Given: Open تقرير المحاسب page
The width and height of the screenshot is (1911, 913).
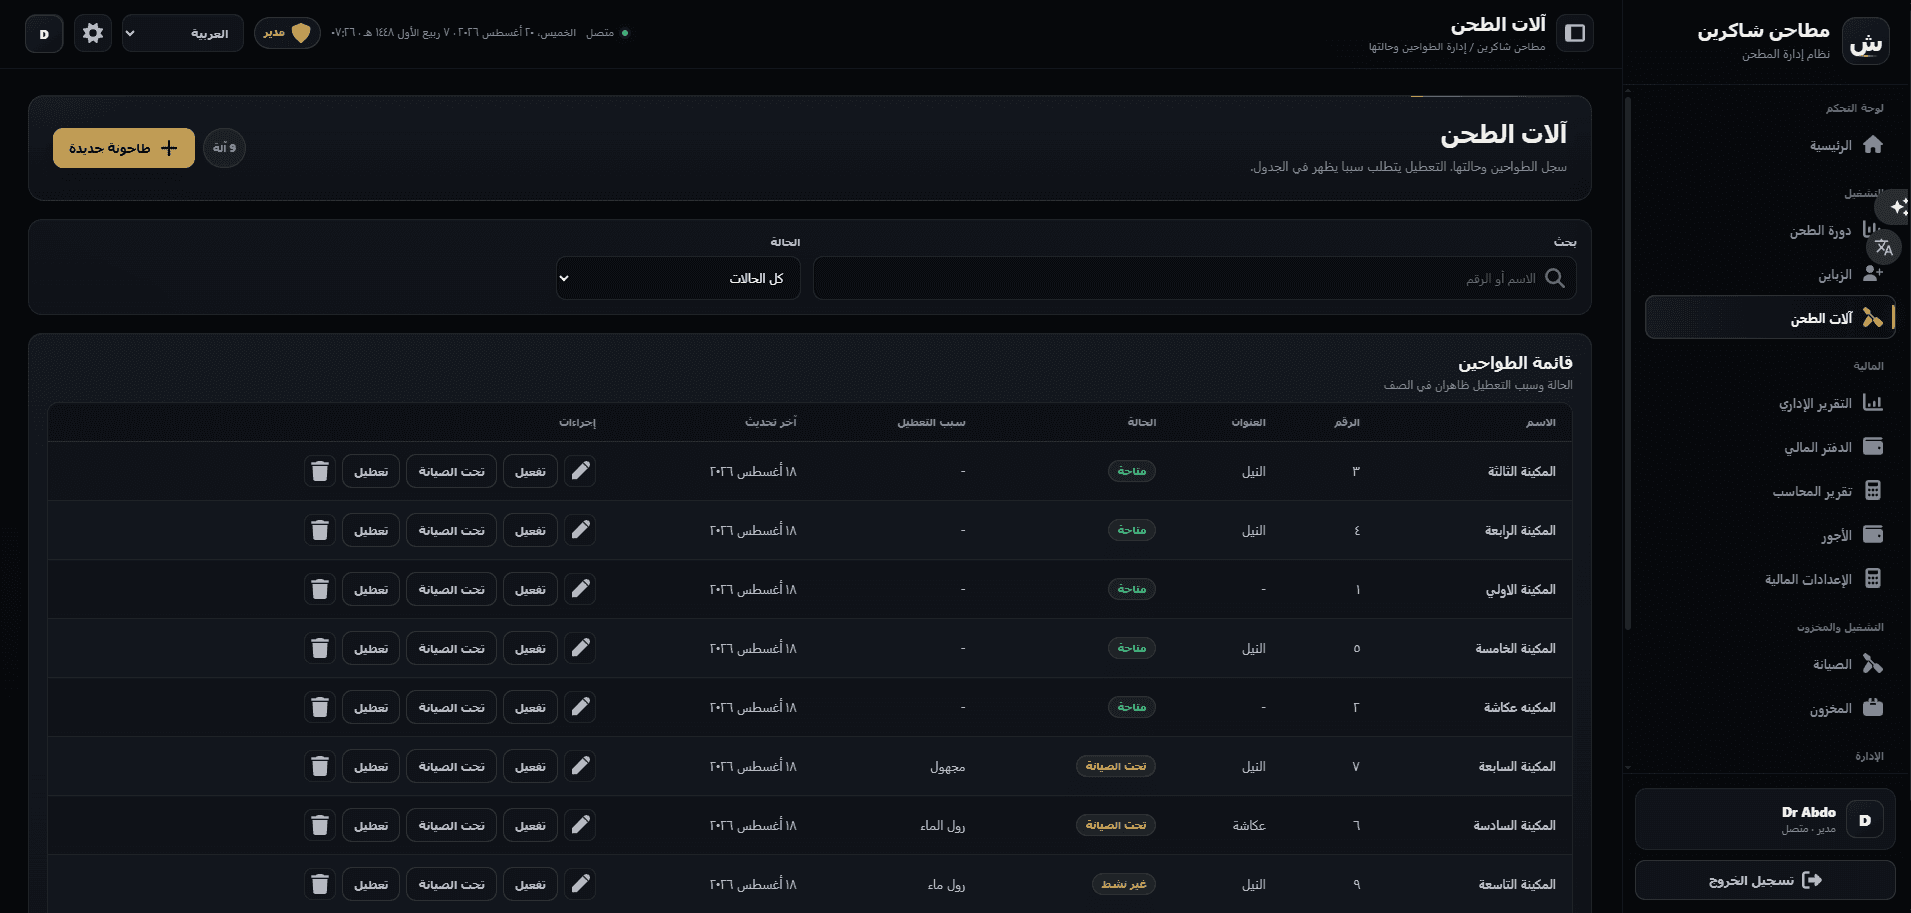Looking at the screenshot, I should pyautogui.click(x=1770, y=491).
